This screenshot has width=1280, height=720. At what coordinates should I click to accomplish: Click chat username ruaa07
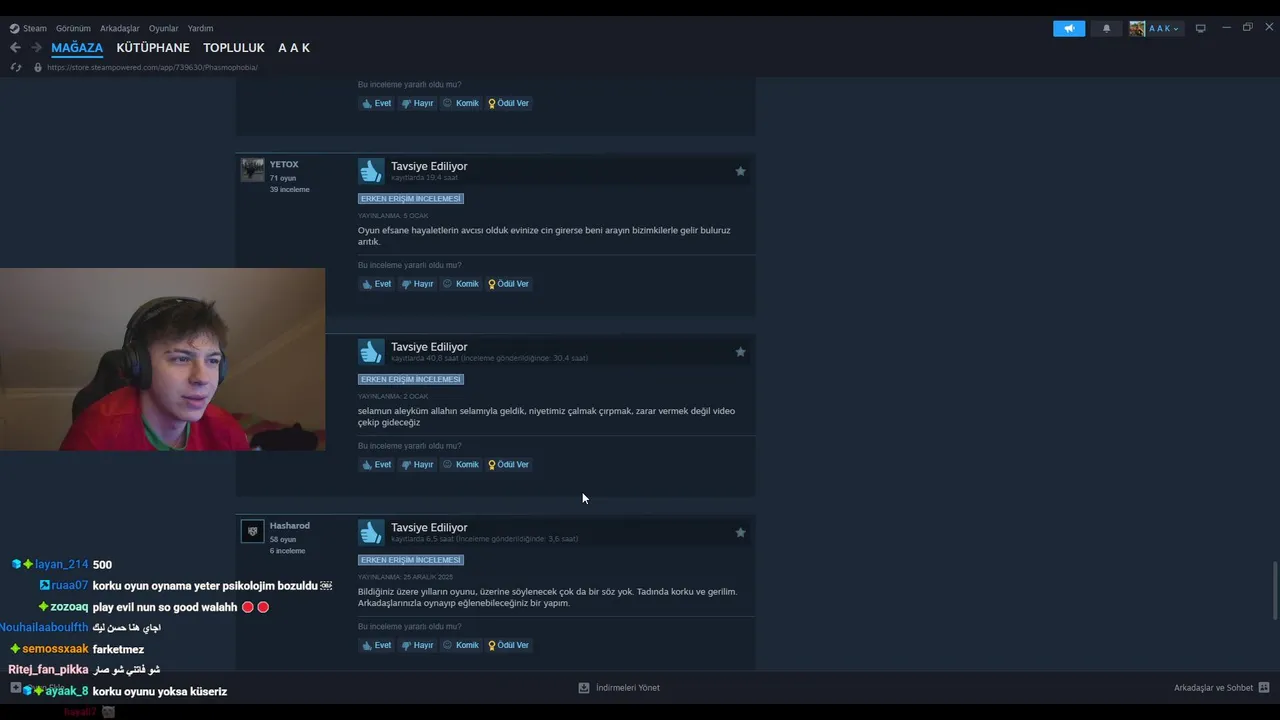click(69, 586)
